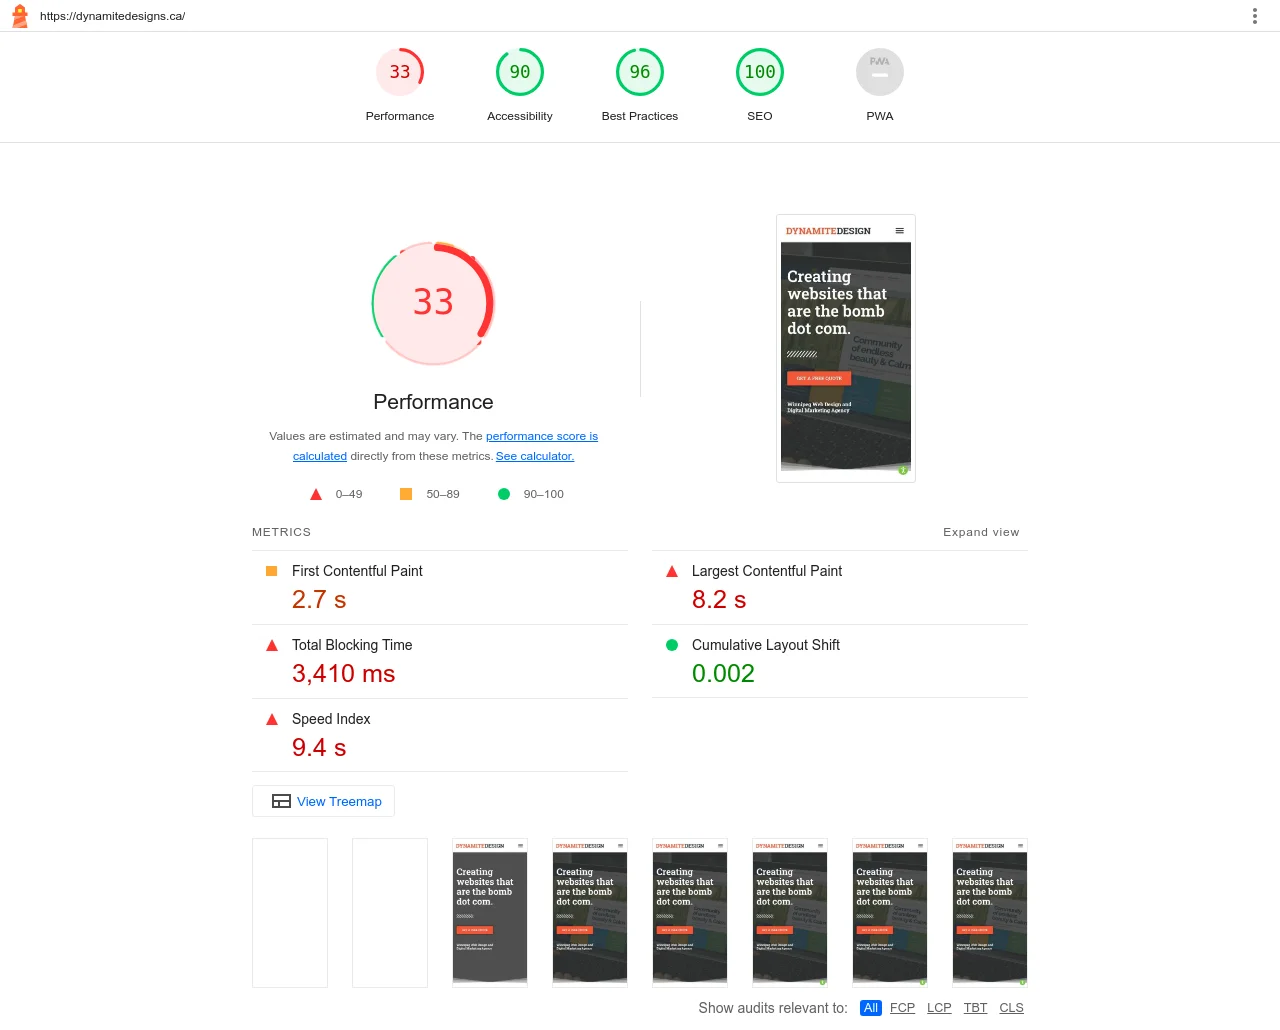Click the View Treemap button
The height and width of the screenshot is (1030, 1280).
[x=324, y=801]
